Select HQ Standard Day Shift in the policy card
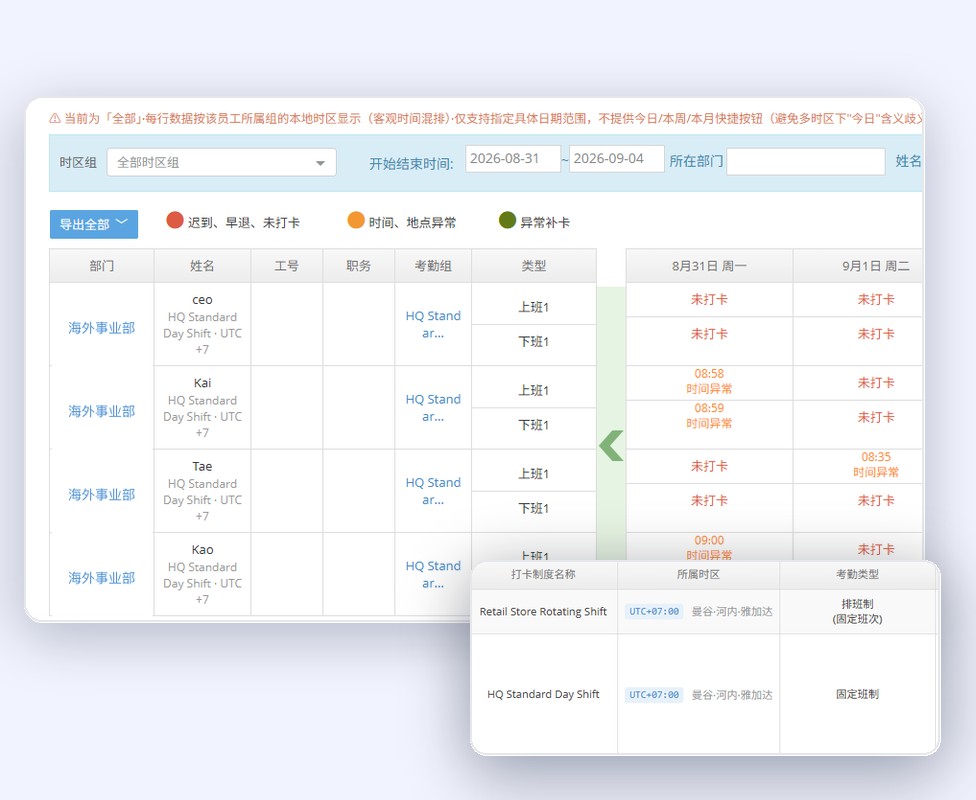Viewport: 976px width, 800px height. (x=543, y=694)
